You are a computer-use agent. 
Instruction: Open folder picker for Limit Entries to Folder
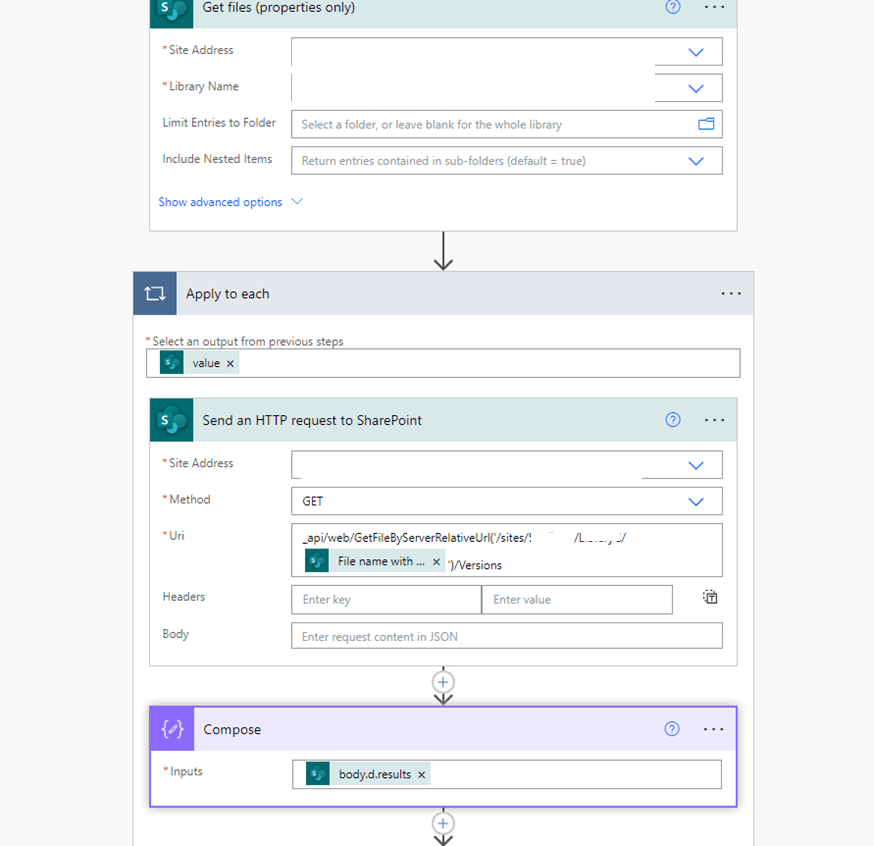point(706,124)
